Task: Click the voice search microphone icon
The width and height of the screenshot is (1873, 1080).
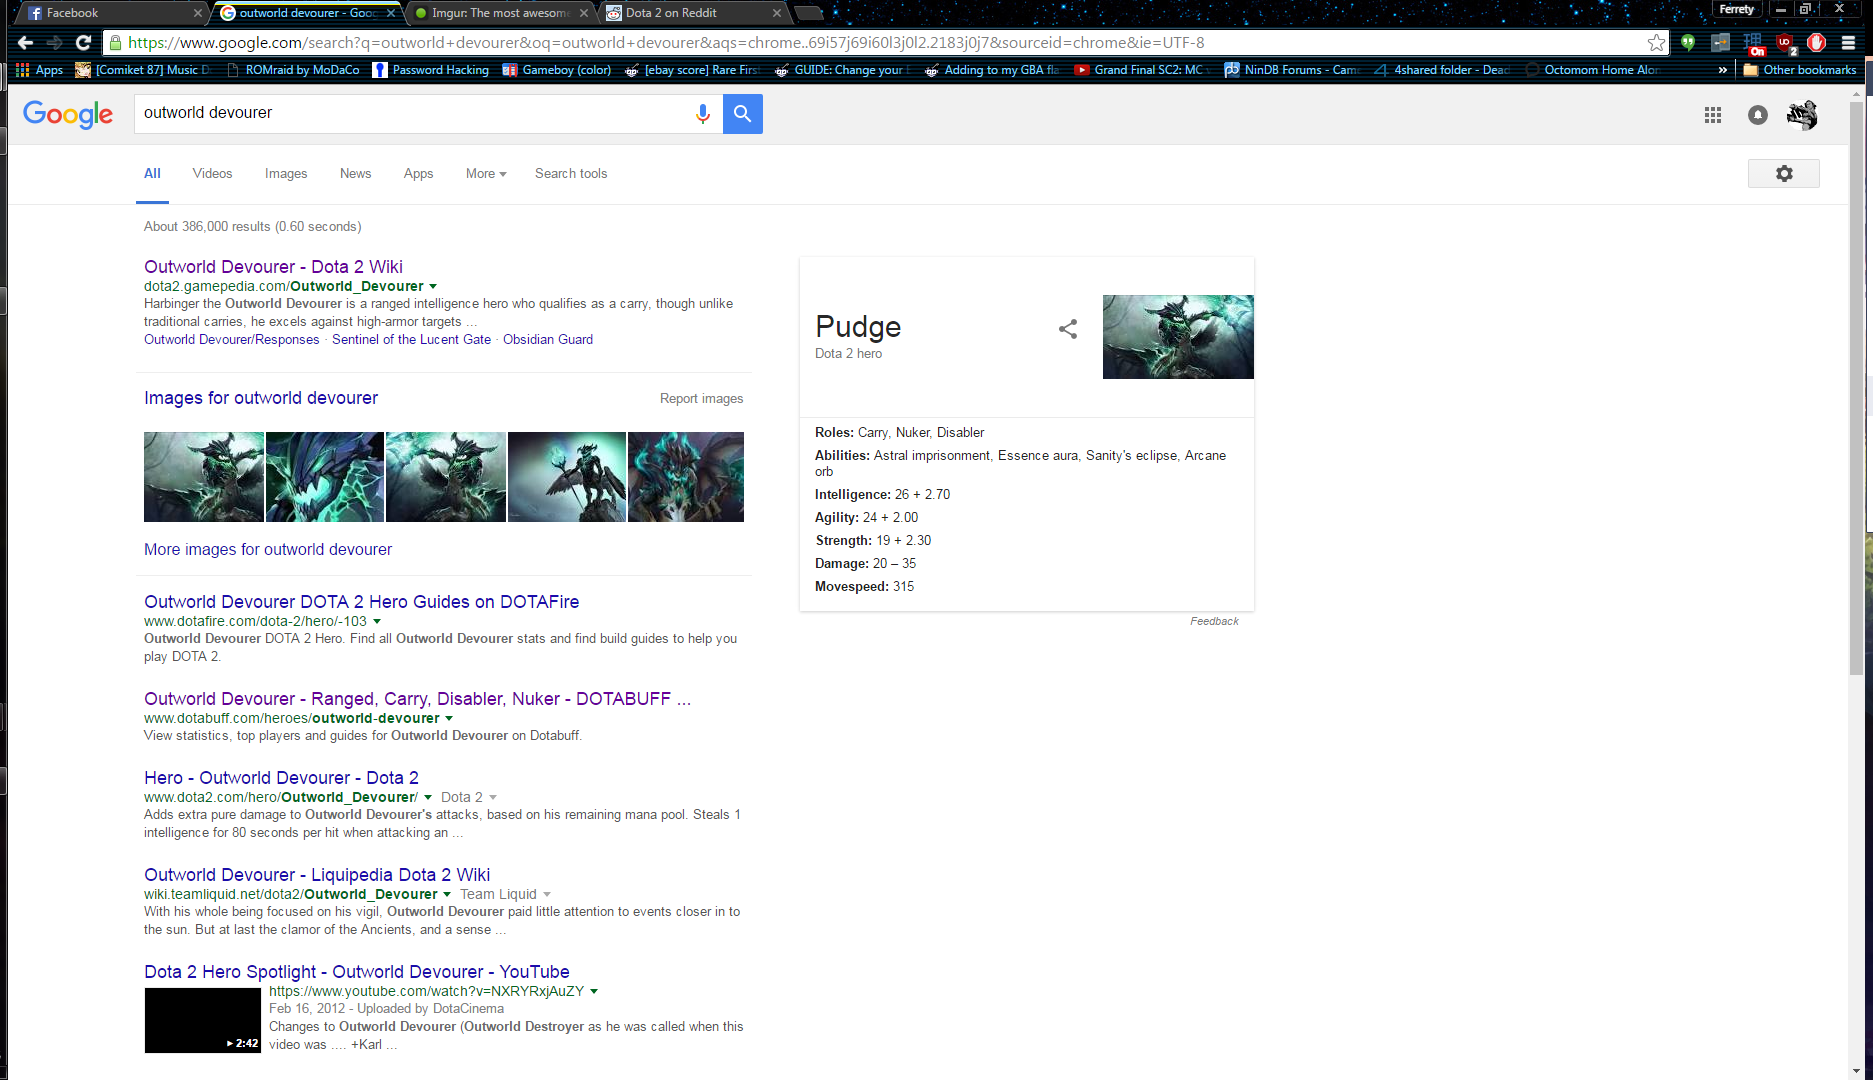Action: (x=702, y=114)
